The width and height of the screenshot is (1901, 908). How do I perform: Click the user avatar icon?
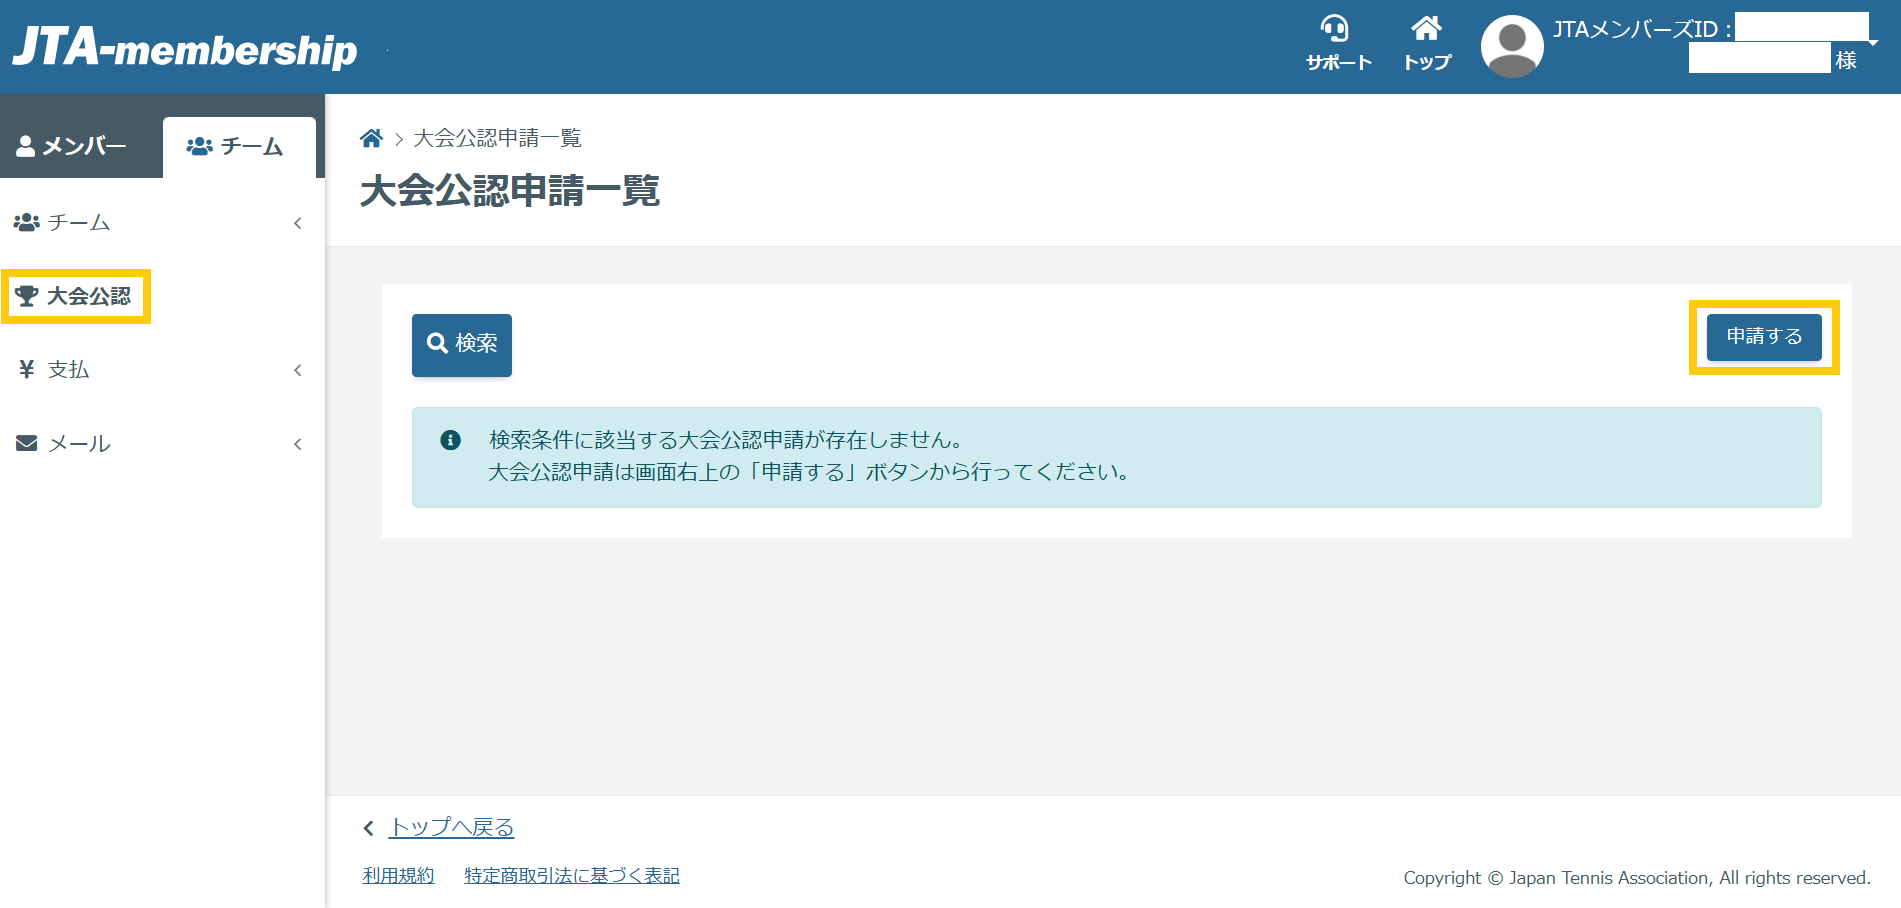[1511, 46]
